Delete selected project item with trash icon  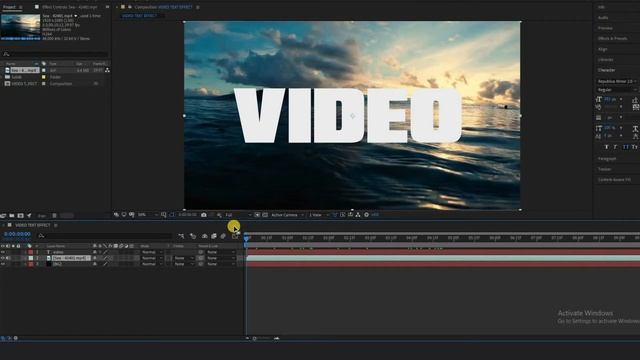click(54, 216)
